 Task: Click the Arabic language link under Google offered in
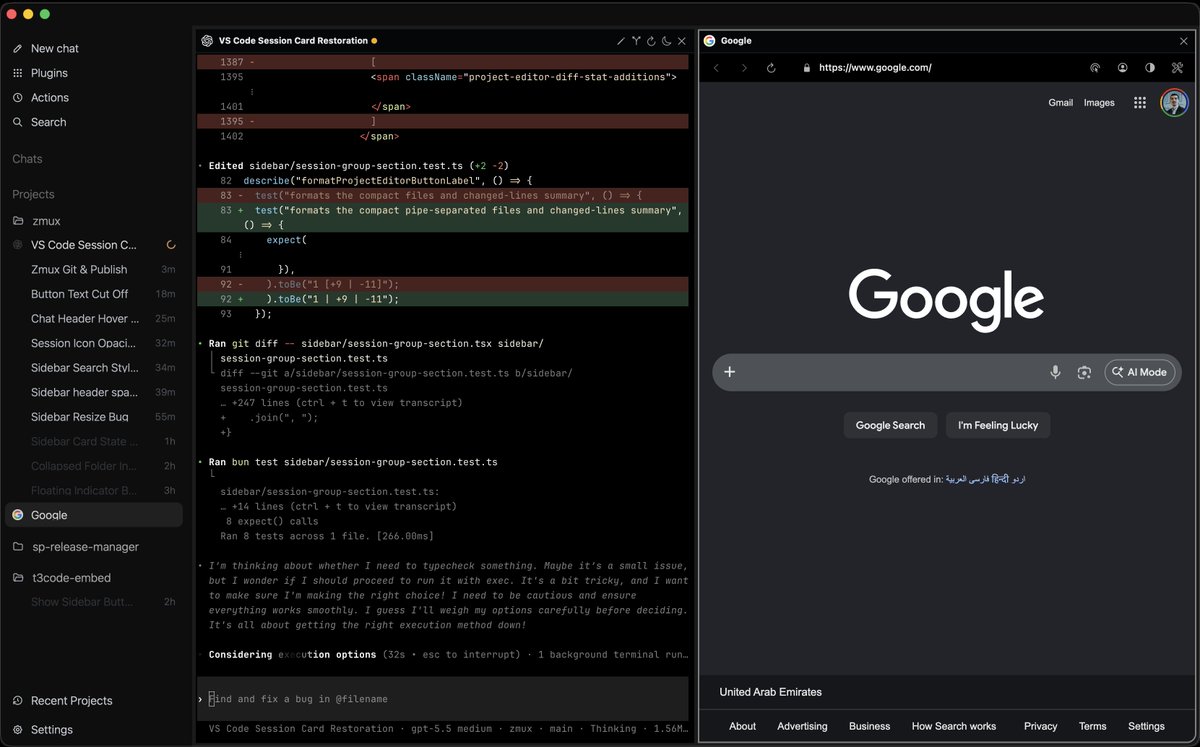[957, 479]
